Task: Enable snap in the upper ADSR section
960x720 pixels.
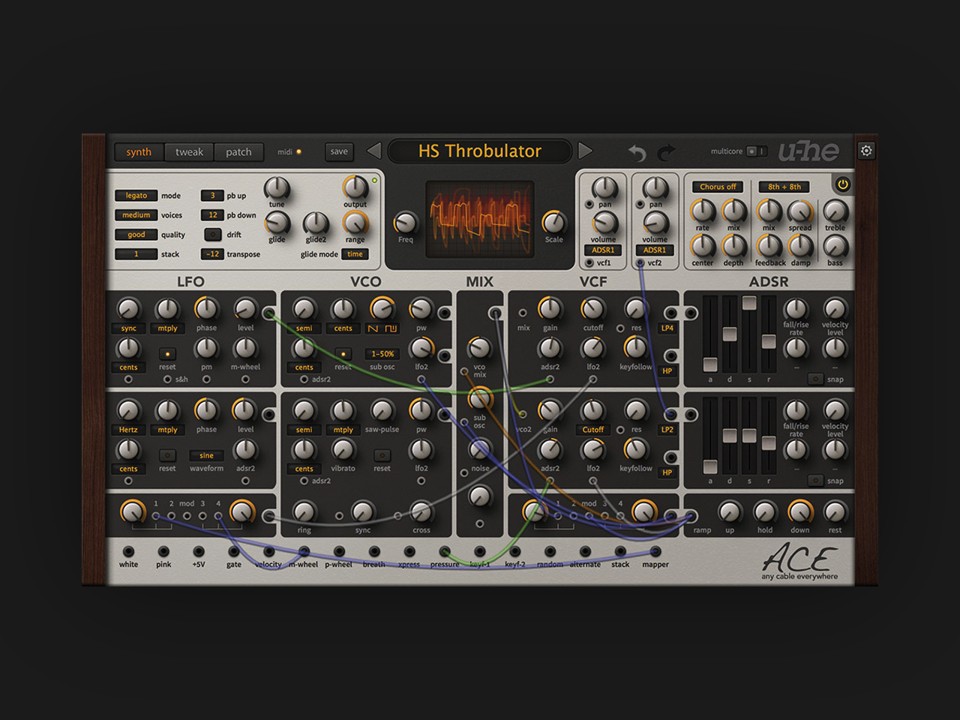Action: [815, 379]
